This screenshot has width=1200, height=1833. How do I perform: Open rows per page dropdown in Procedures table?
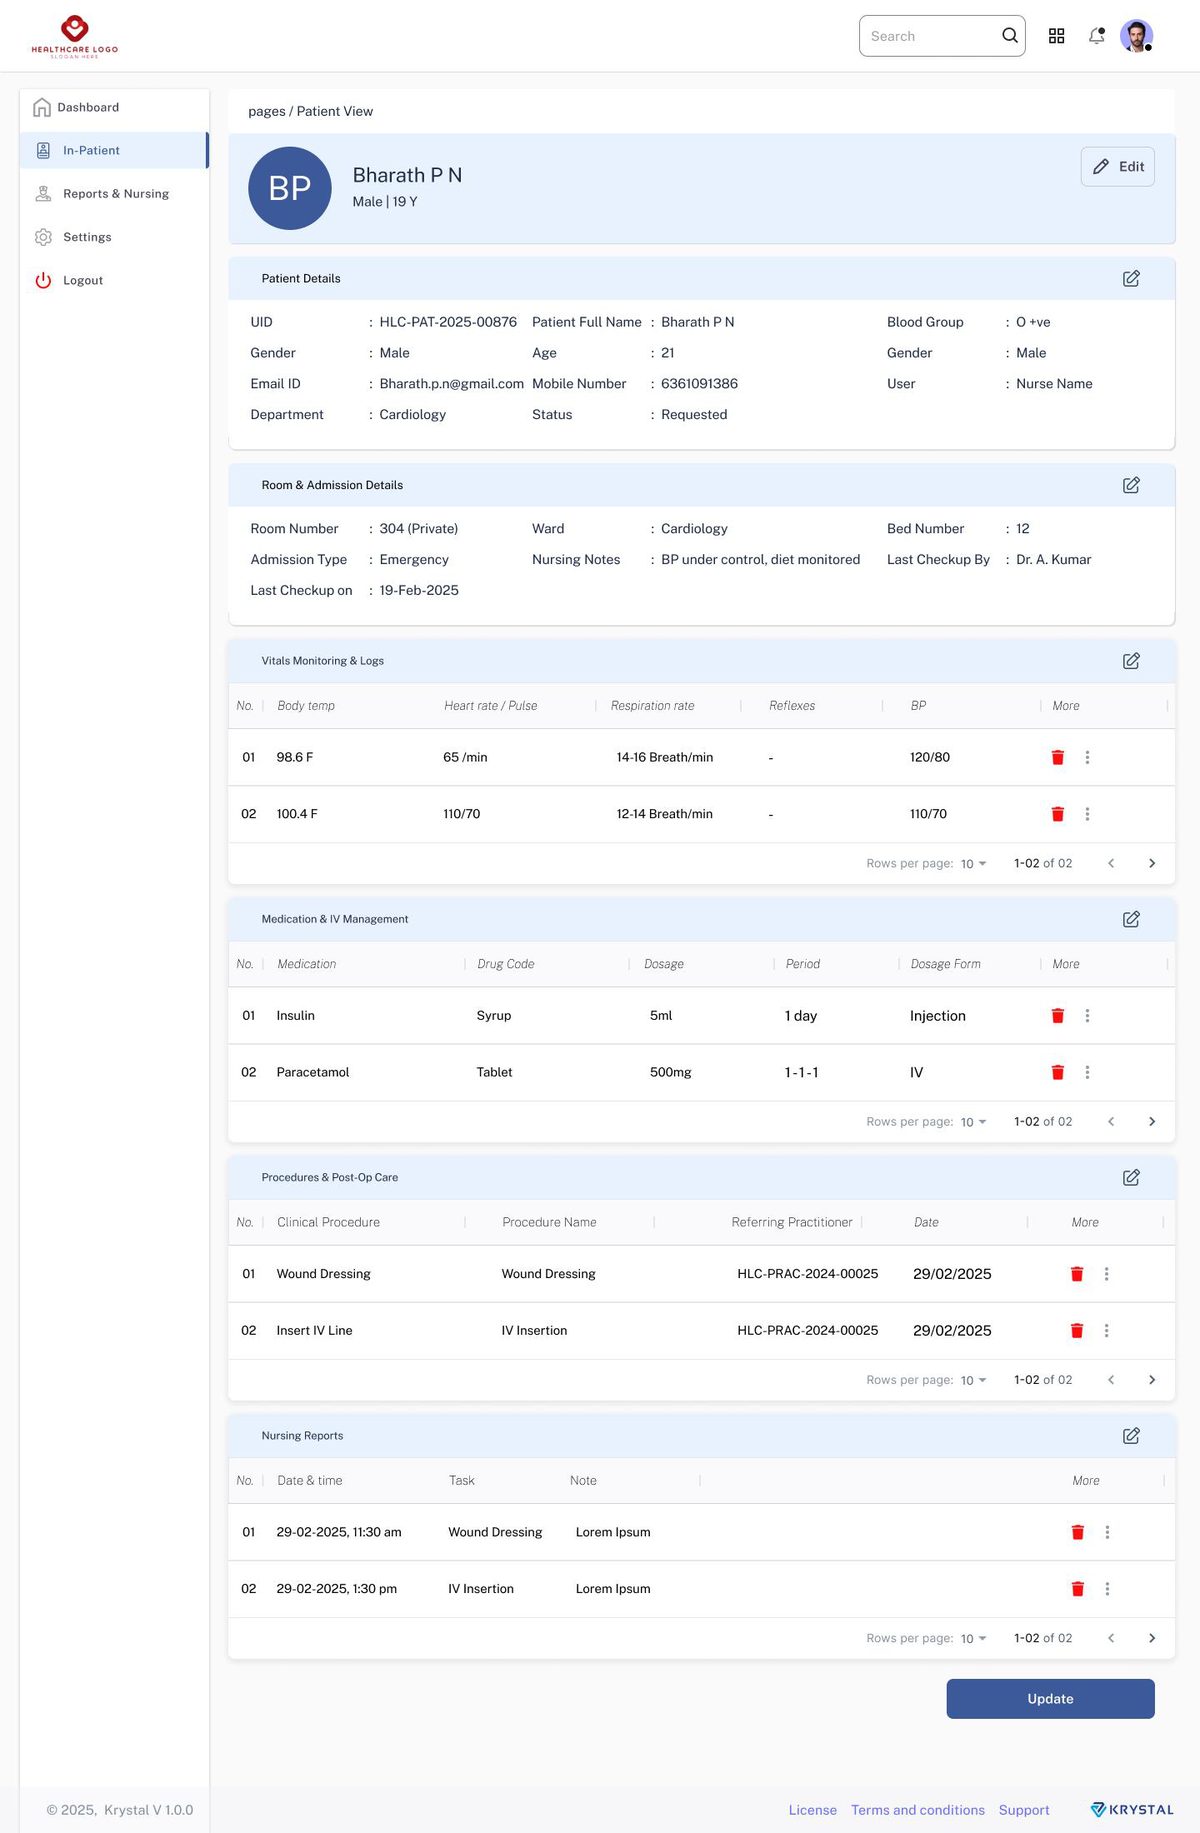973,1380
